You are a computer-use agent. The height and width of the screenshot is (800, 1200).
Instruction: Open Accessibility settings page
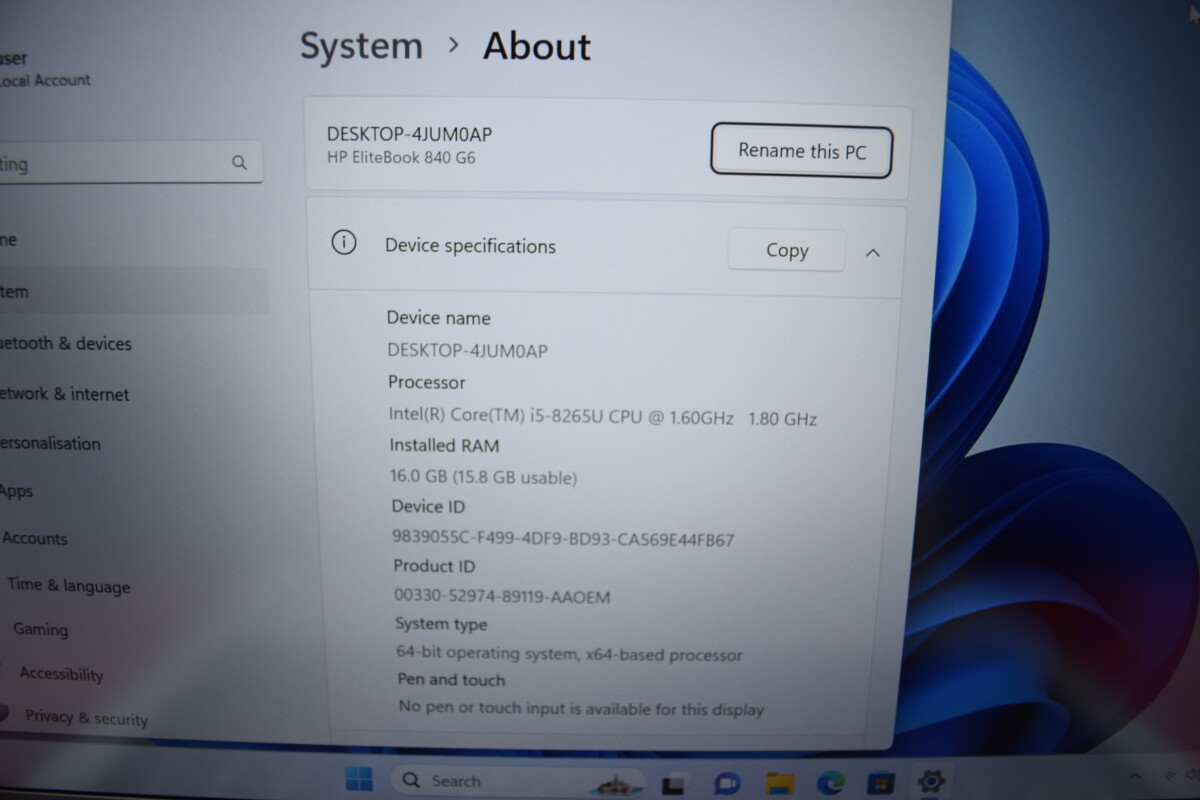(x=61, y=674)
